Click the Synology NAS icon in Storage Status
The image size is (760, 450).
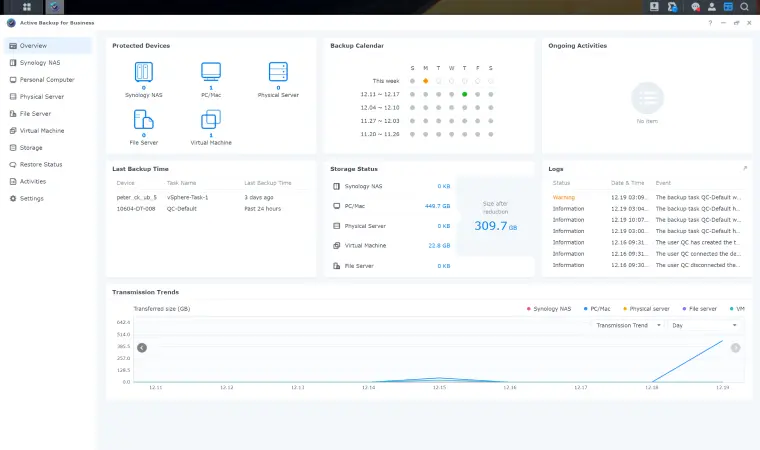tap(336, 186)
